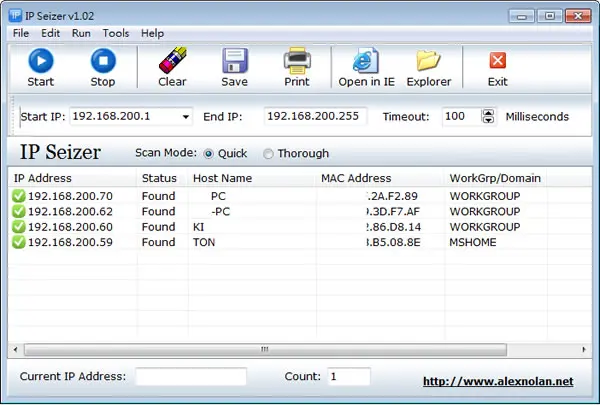Click the End IP input field
Screen dimensions: 600x405
pos(315,116)
